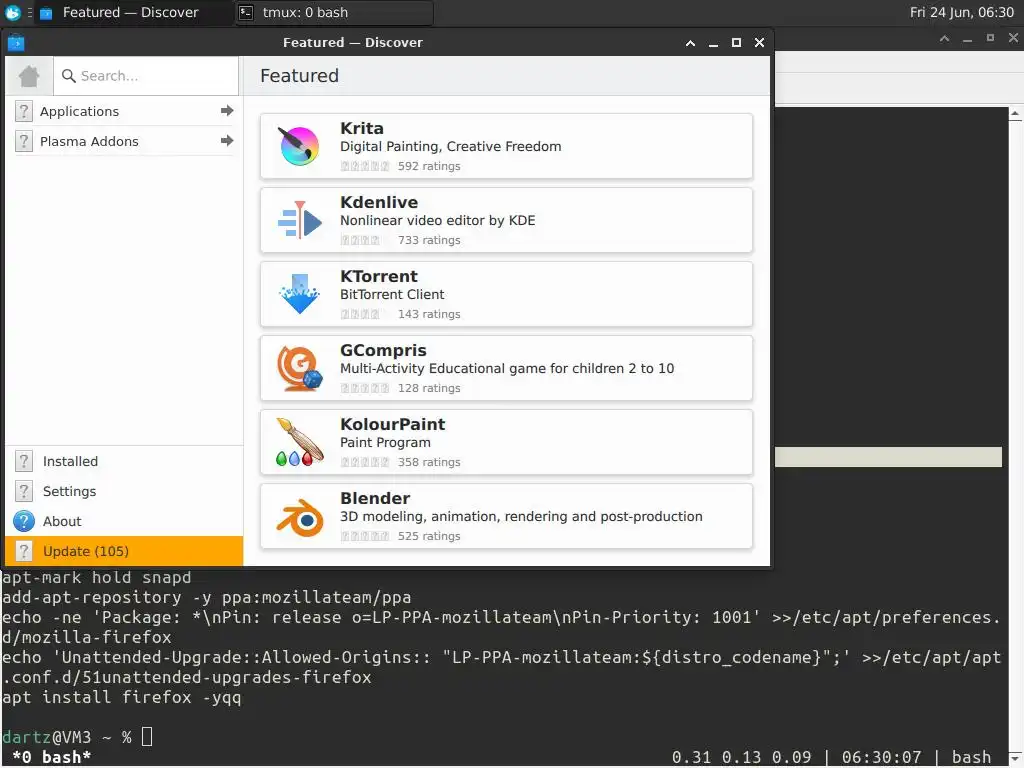Click the Settings entry icon
The height and width of the screenshot is (768, 1024).
24,491
